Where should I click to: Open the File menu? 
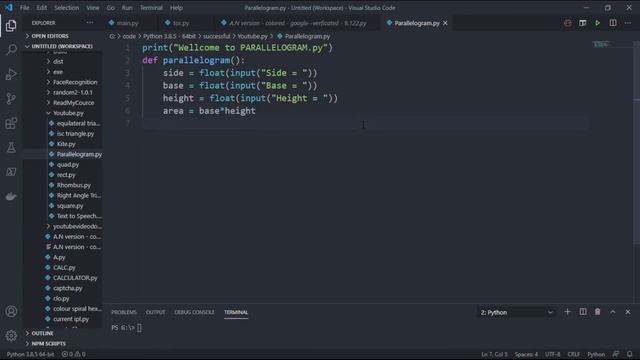click(x=24, y=7)
